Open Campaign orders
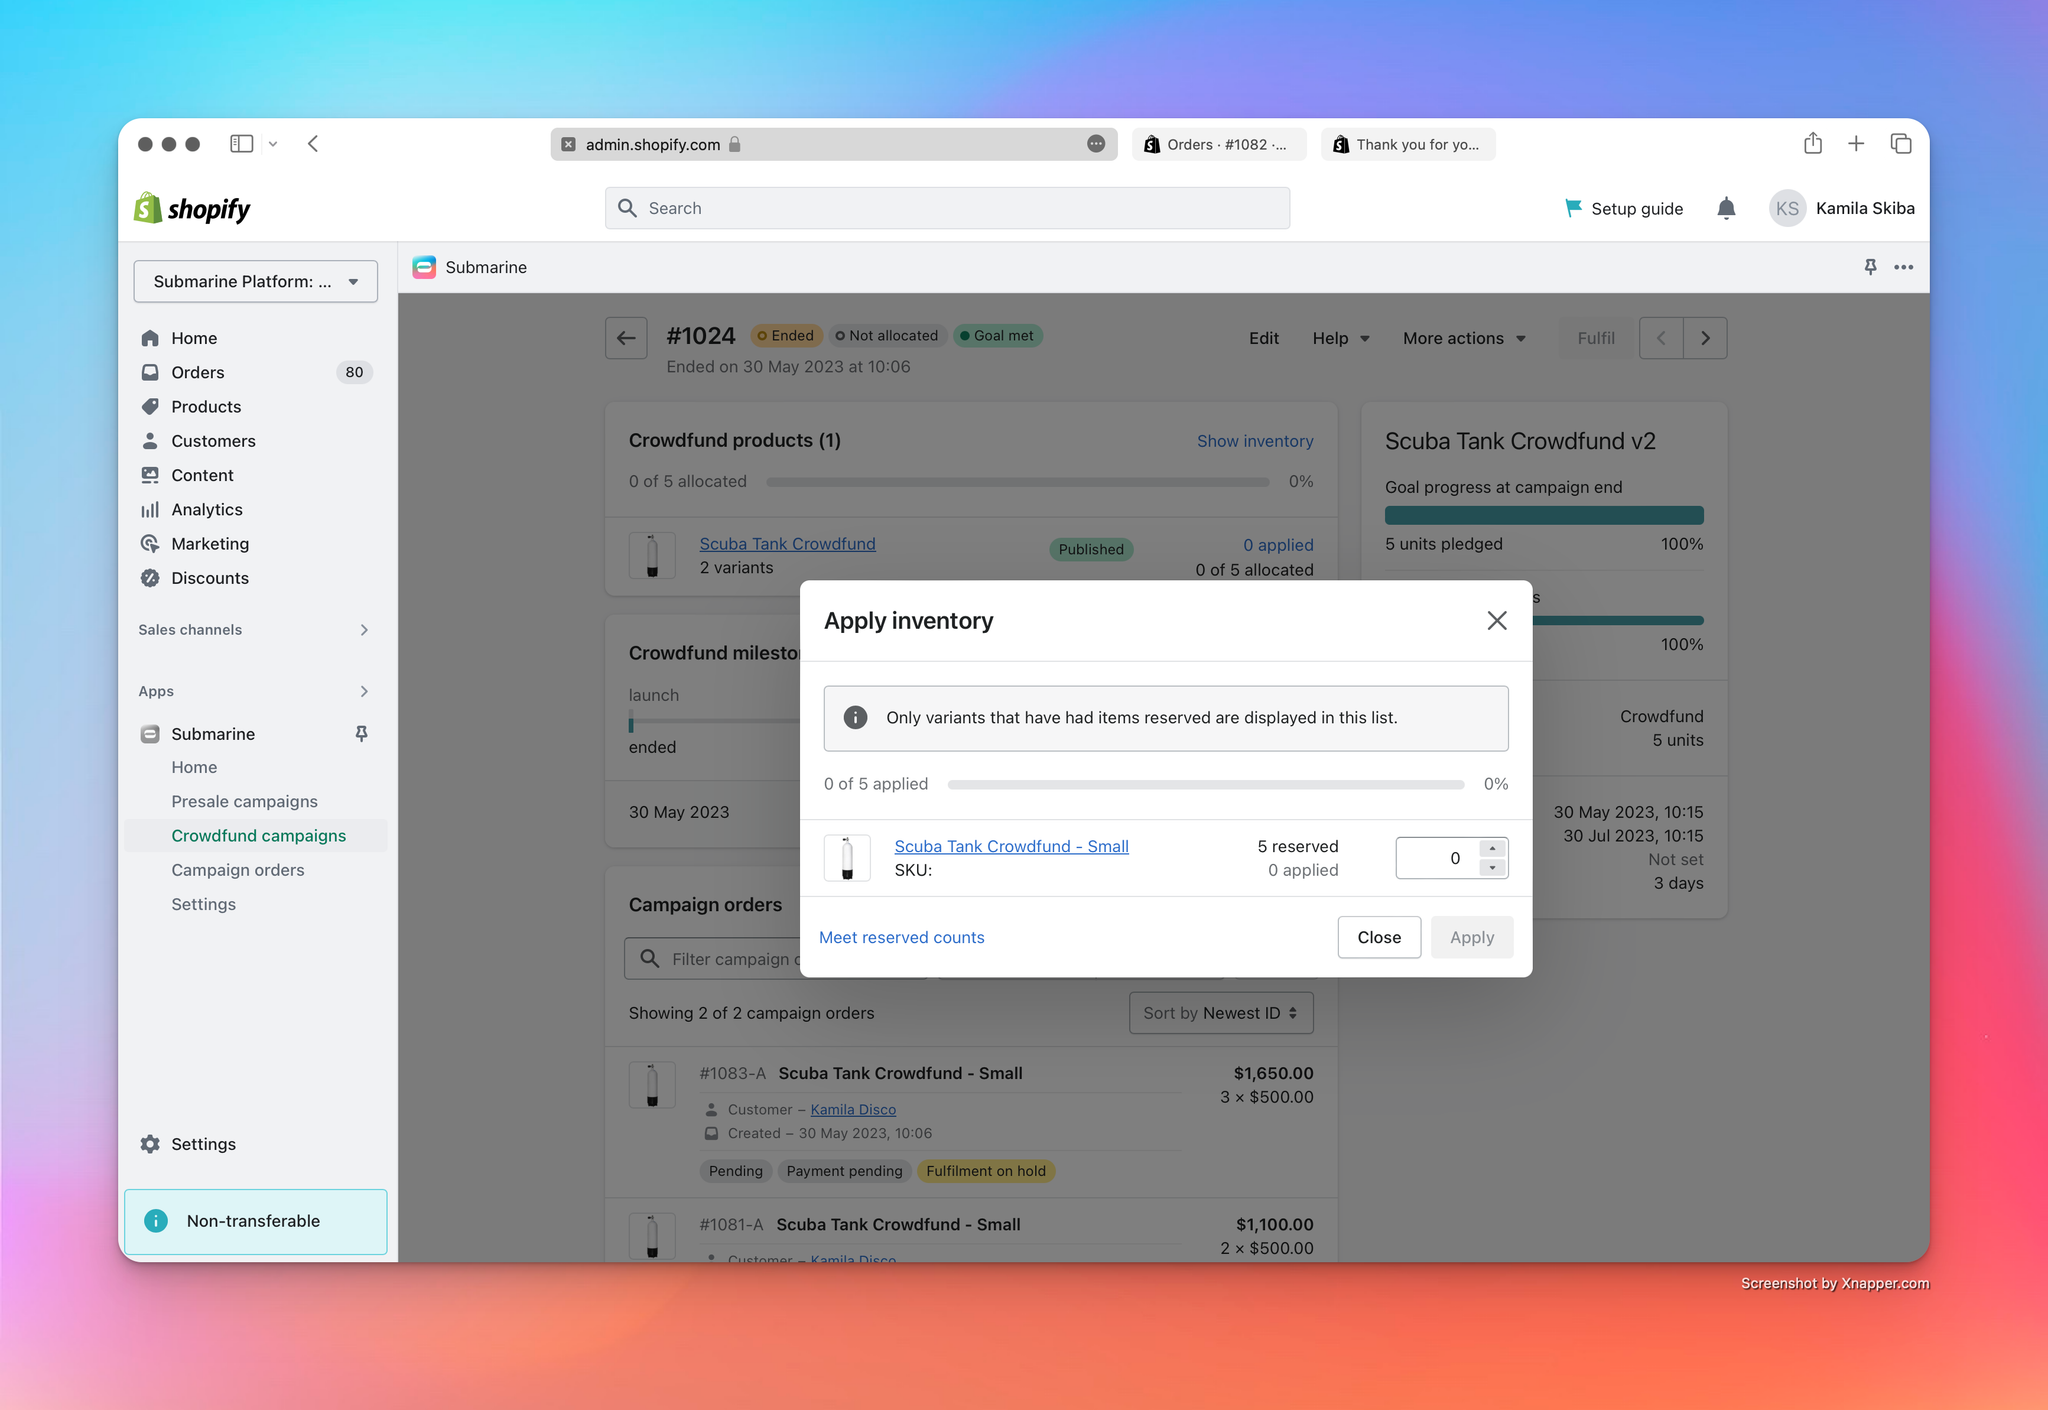Screen dimensions: 2048x1410 237,870
